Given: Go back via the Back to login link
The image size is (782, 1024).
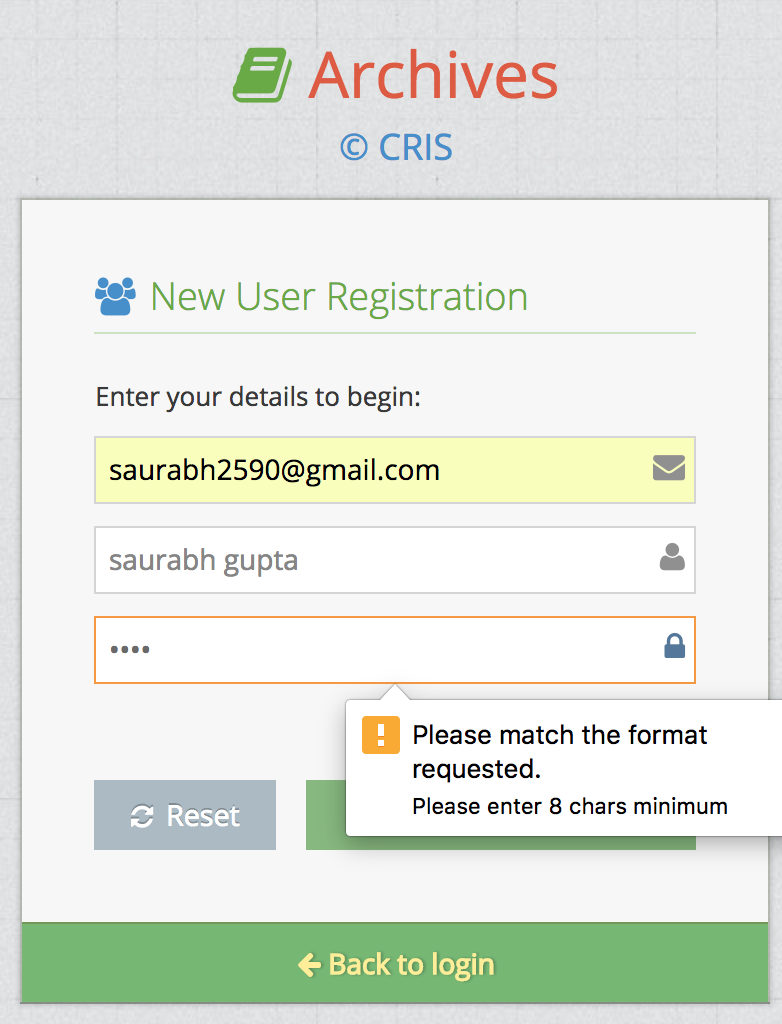Looking at the screenshot, I should click(395, 963).
